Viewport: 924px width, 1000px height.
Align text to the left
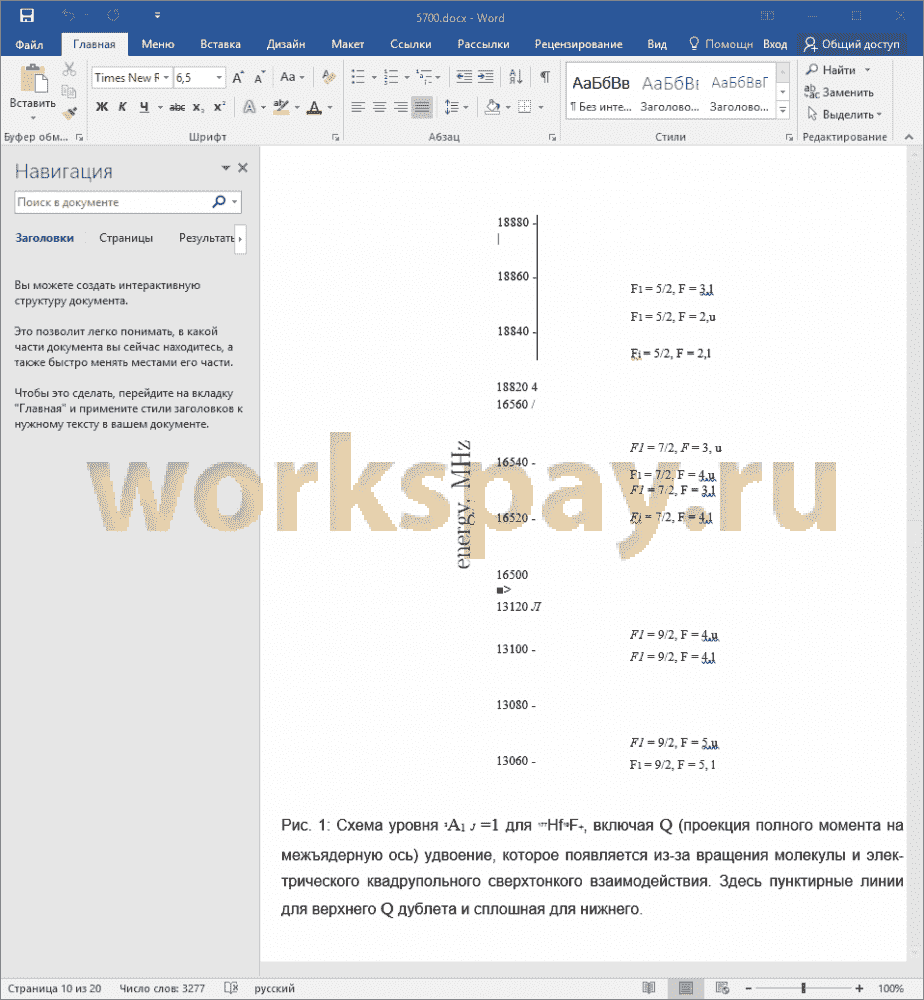(x=358, y=107)
